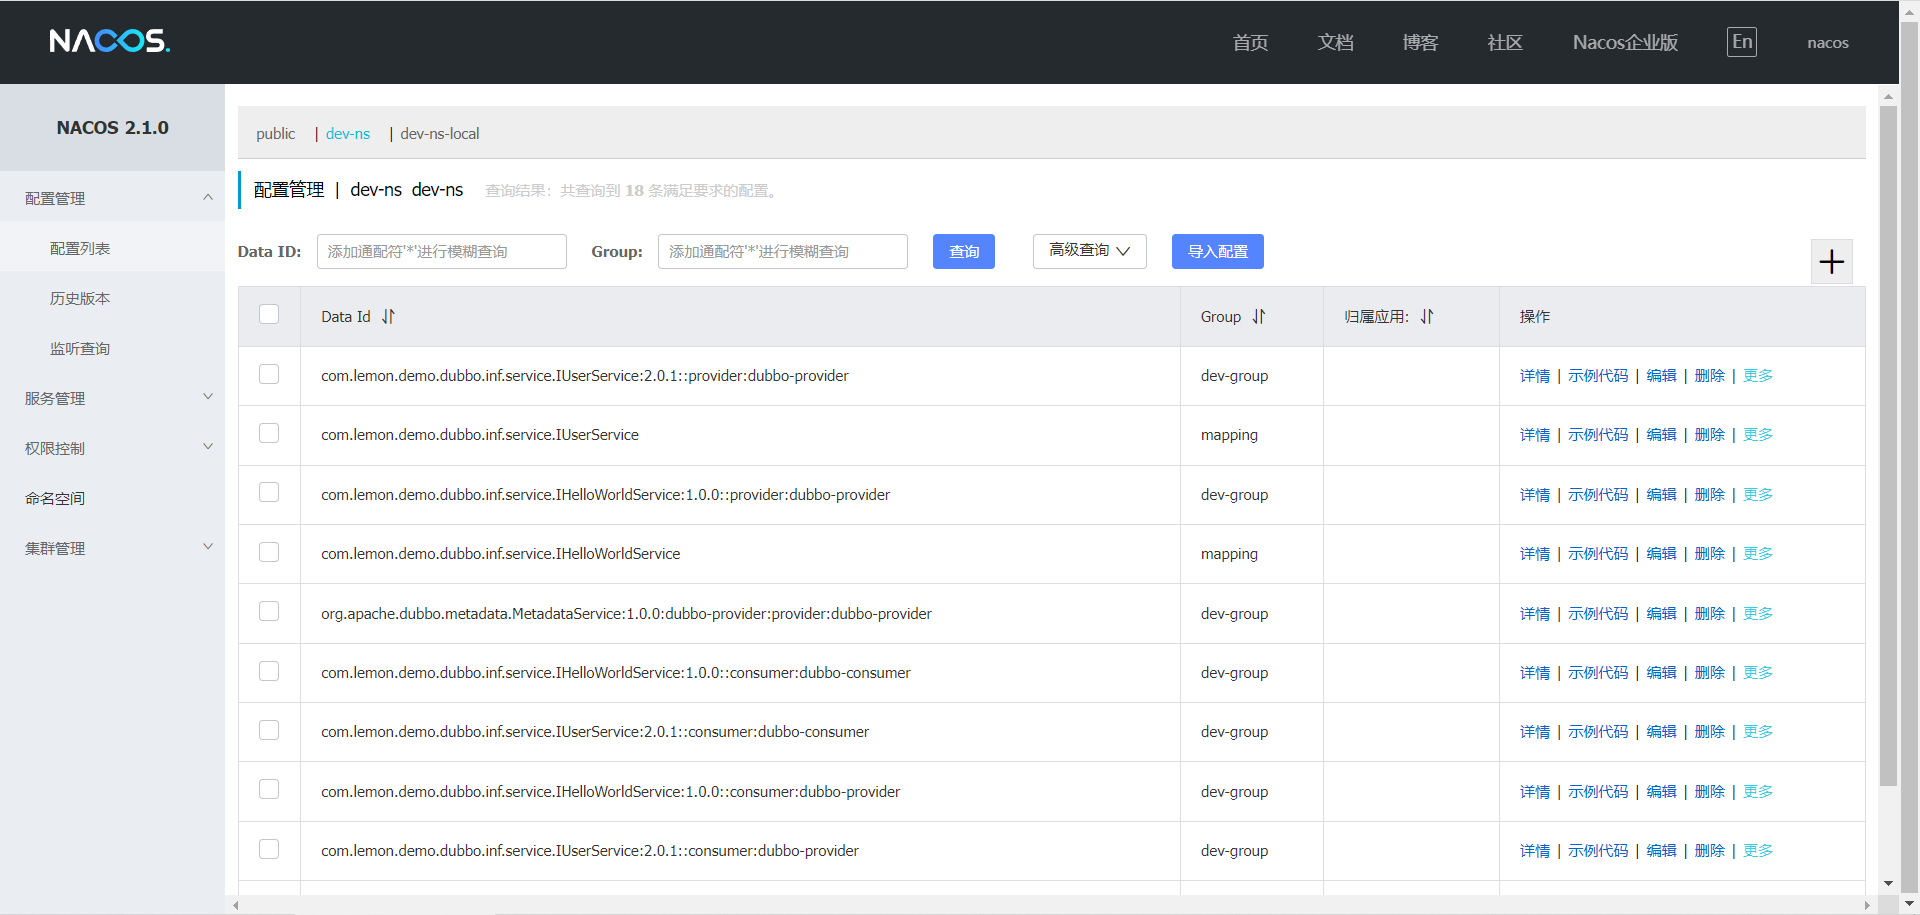Click the 导入配置 import button

[1217, 252]
